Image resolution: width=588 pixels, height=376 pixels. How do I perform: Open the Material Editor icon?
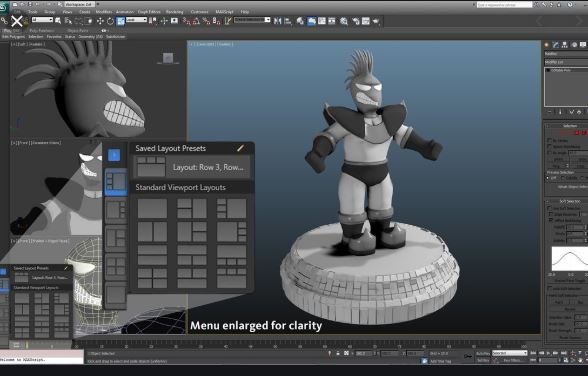[344, 21]
